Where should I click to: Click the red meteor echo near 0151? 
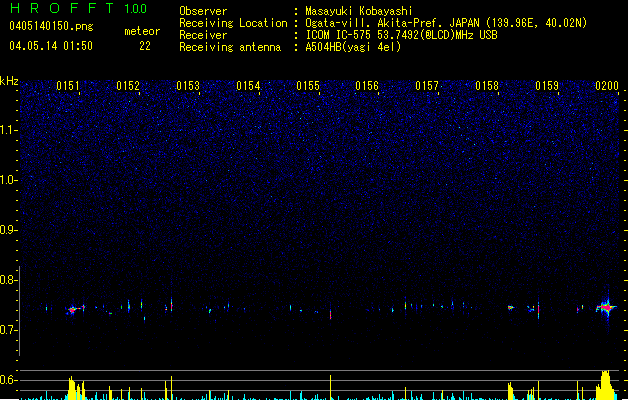click(x=72, y=310)
